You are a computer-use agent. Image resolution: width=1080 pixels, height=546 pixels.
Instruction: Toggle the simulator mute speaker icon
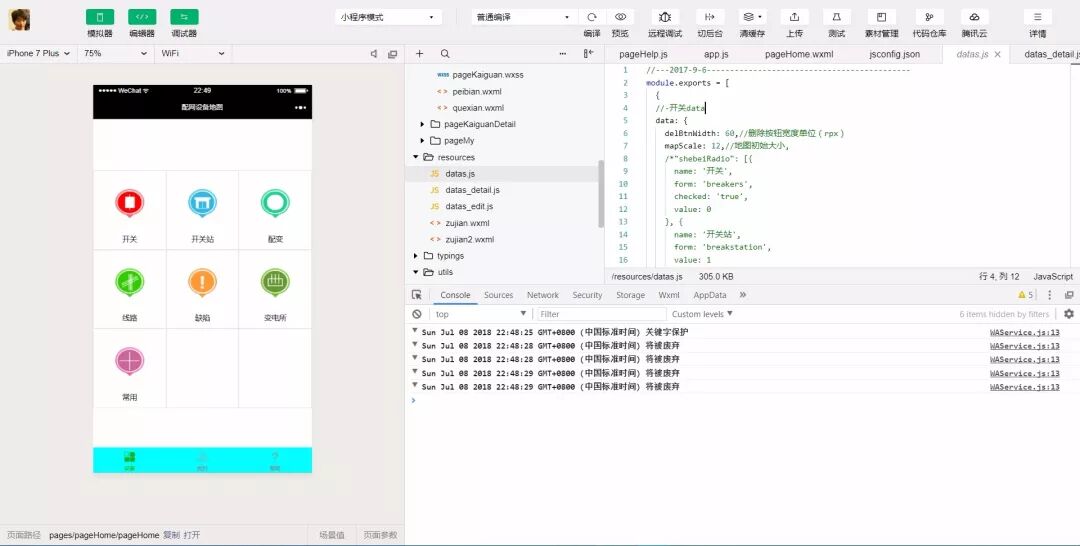click(x=374, y=54)
